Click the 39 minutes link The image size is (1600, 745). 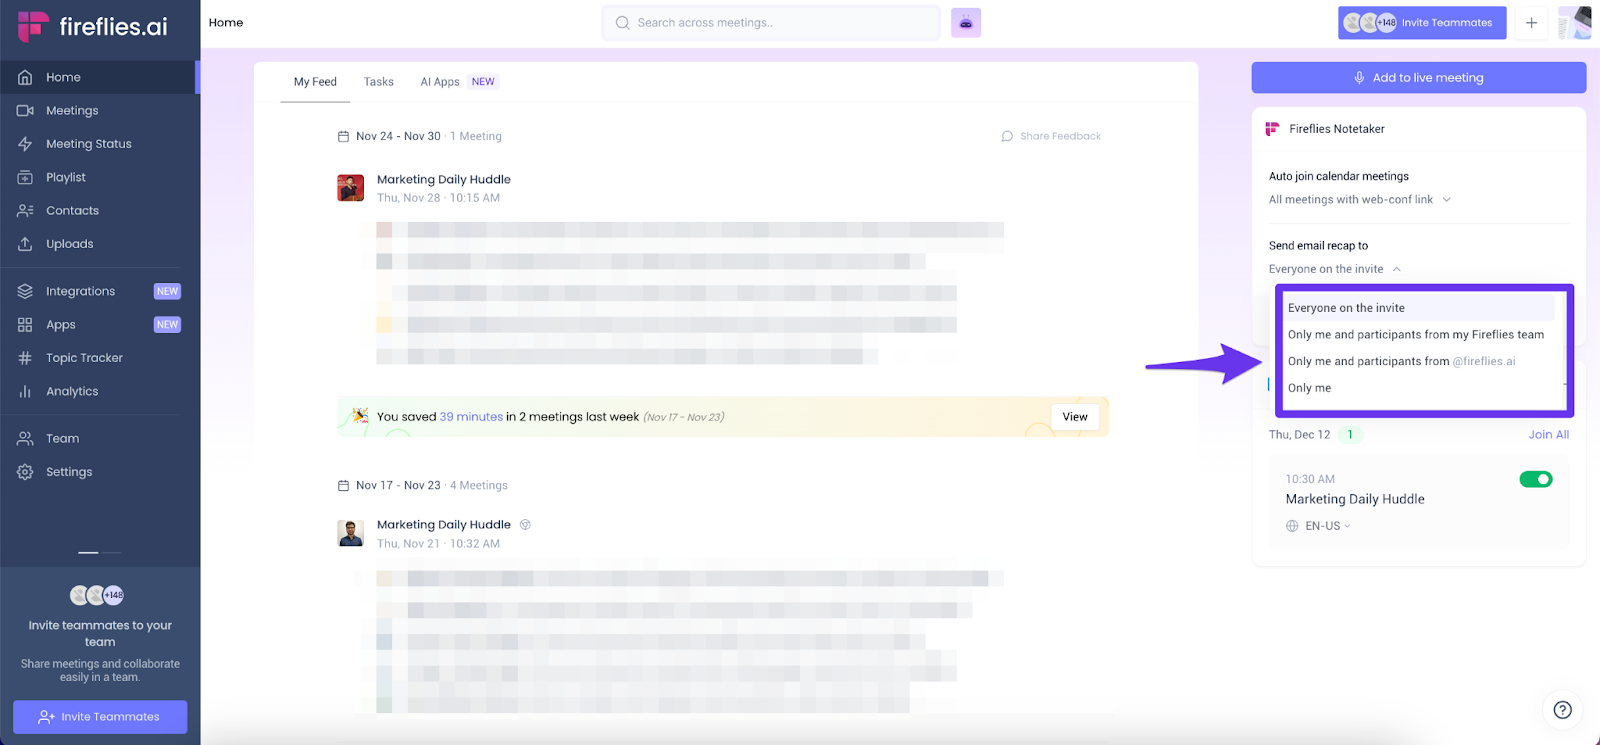pyautogui.click(x=471, y=417)
